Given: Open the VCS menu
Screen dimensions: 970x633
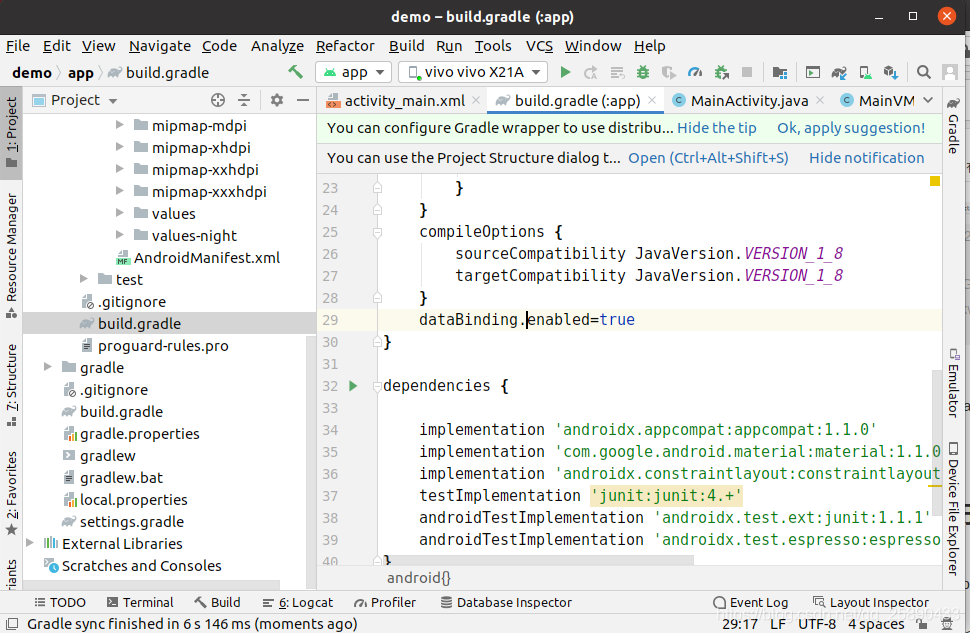Looking at the screenshot, I should (x=539, y=46).
